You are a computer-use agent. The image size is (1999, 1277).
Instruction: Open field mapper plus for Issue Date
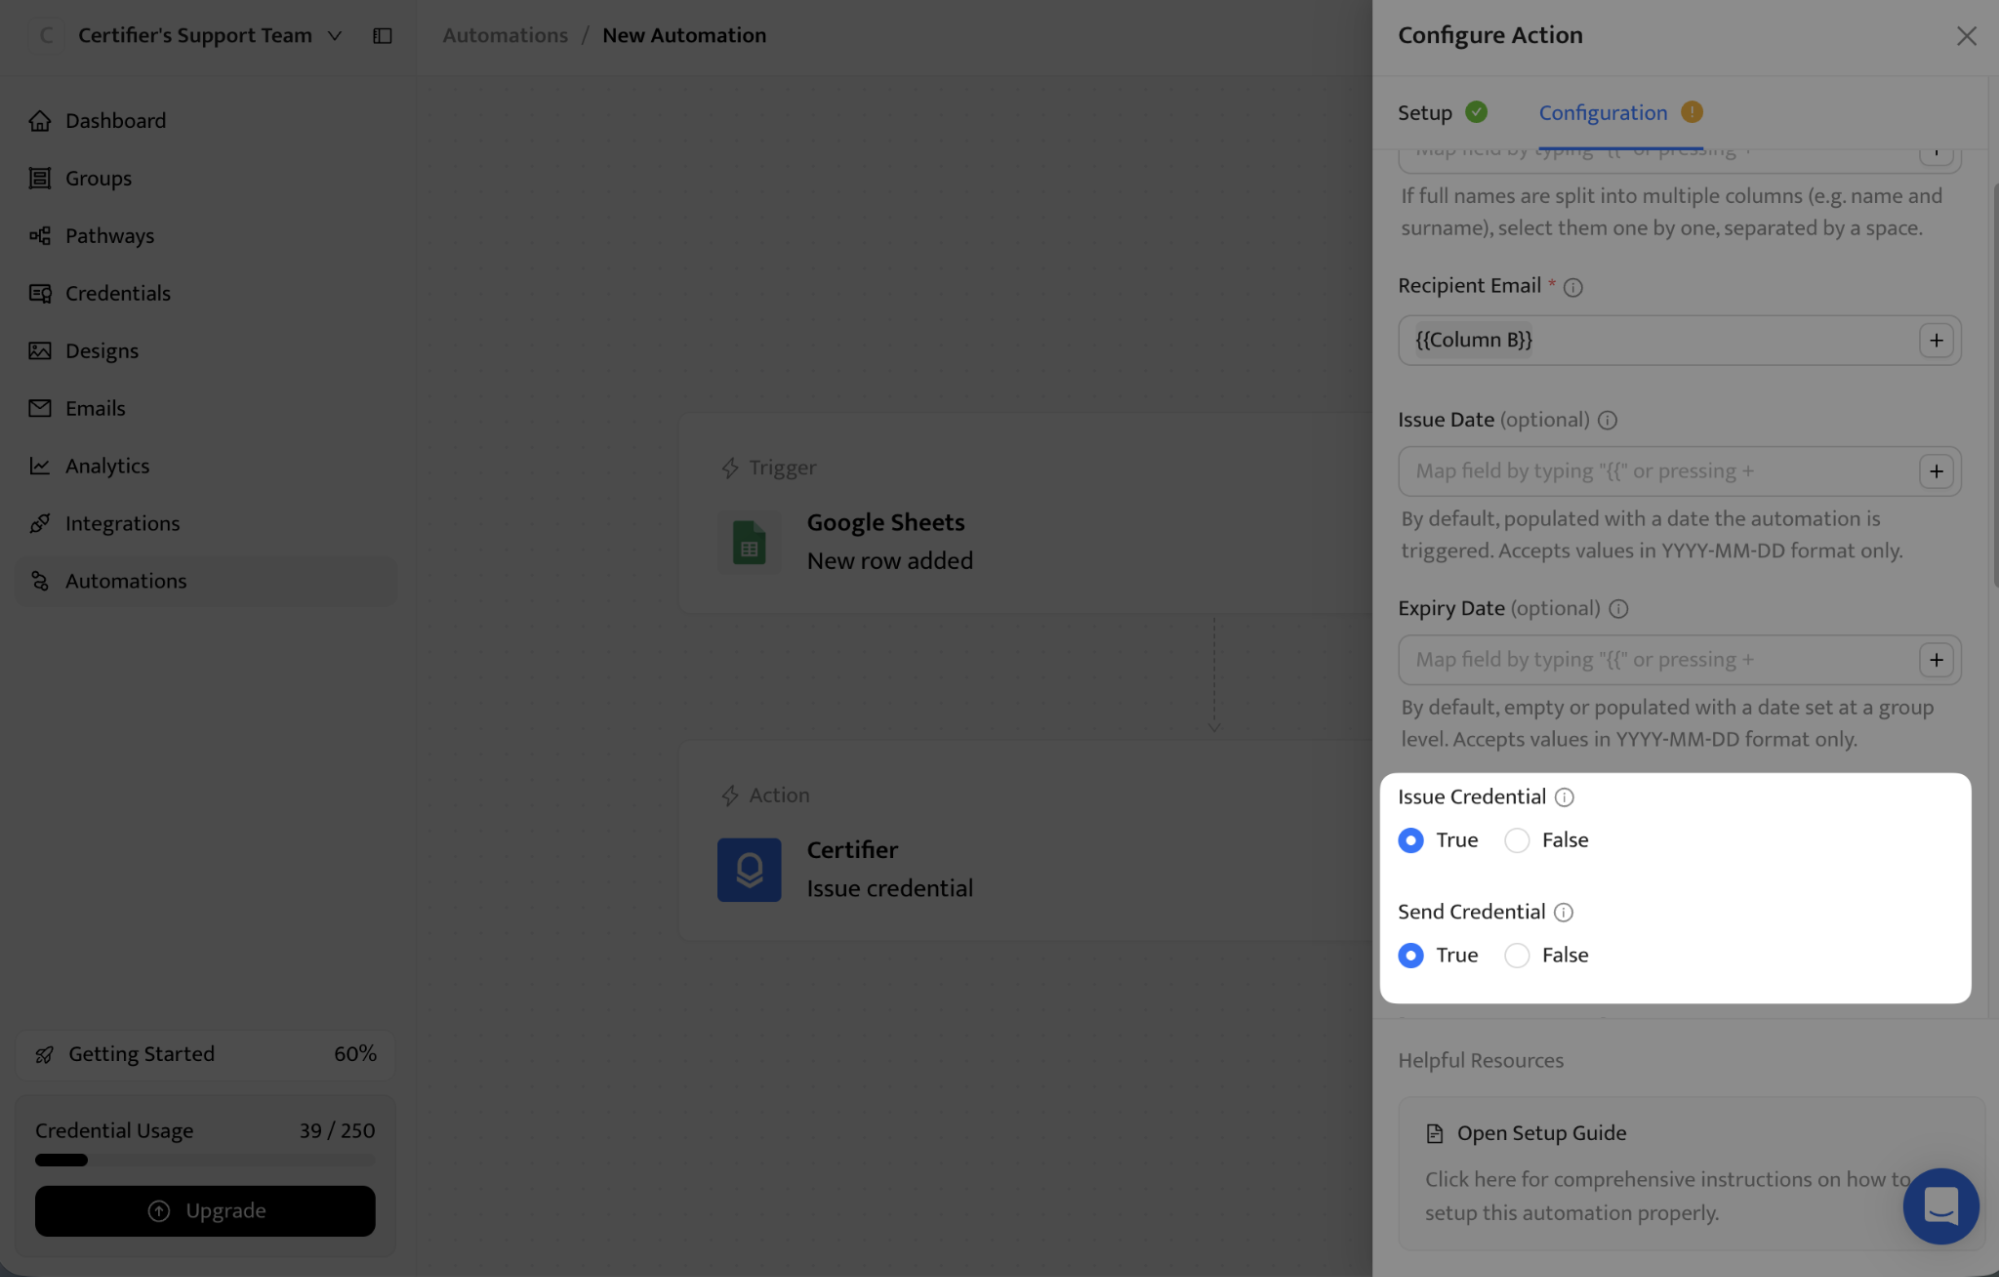tap(1936, 471)
